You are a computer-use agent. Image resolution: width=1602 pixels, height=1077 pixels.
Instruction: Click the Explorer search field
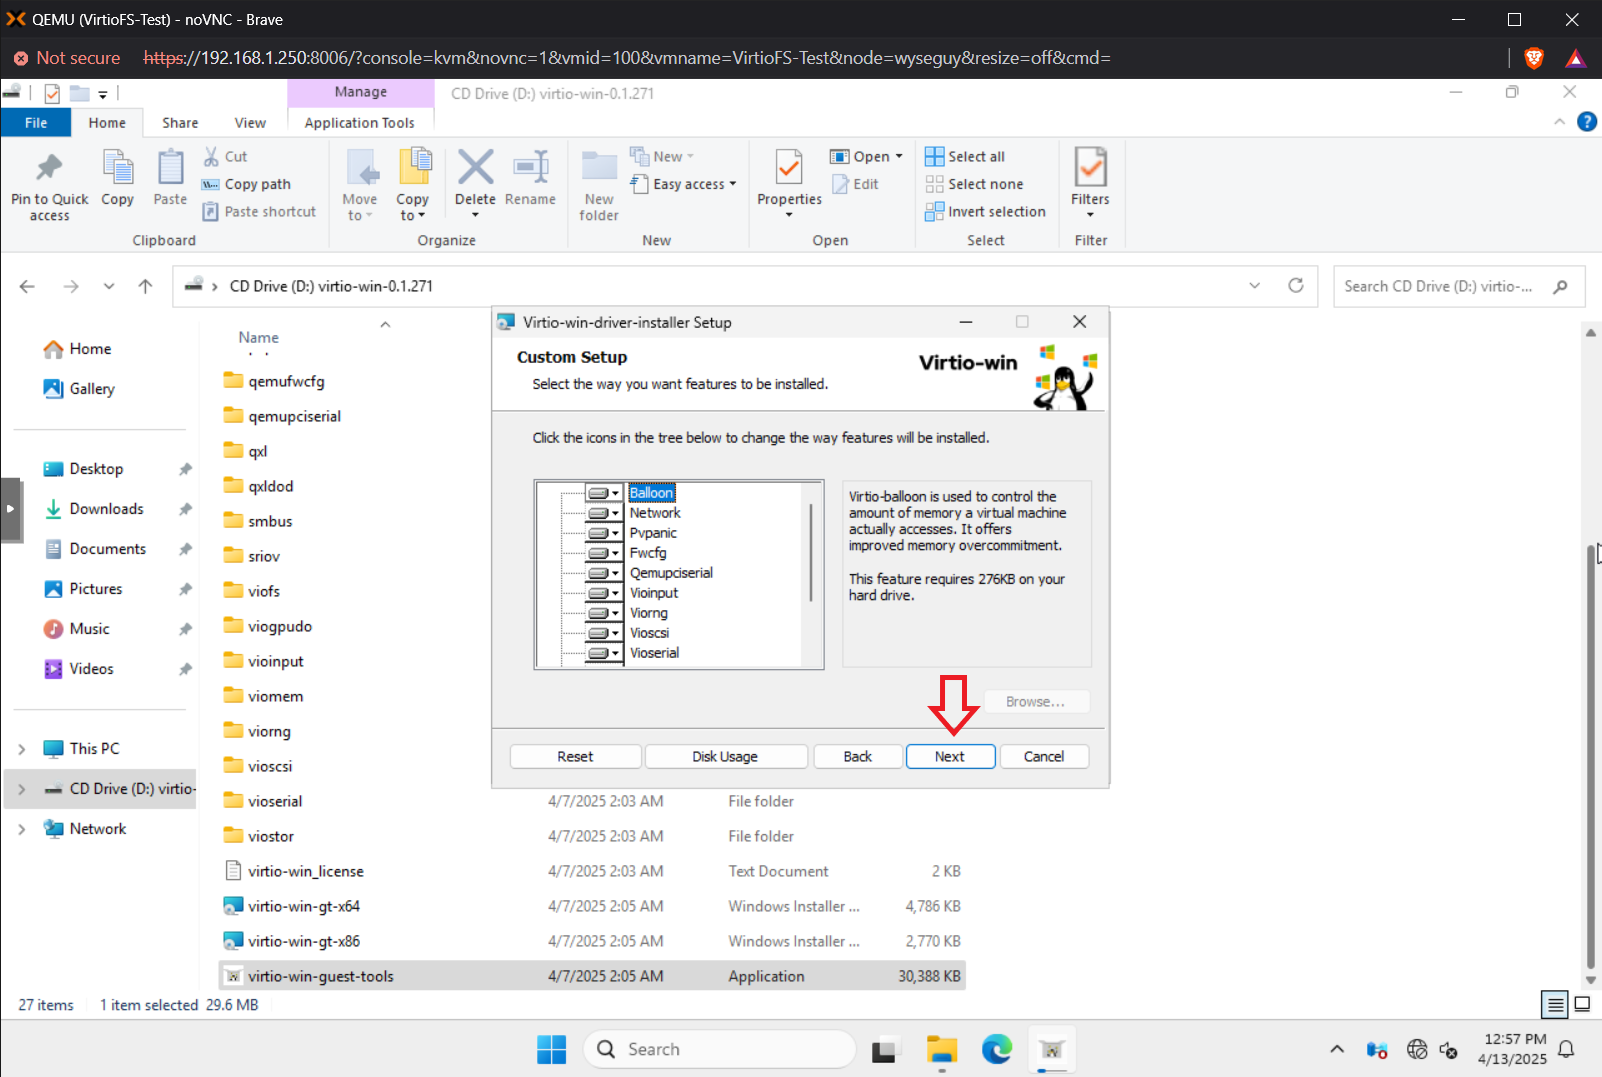click(1459, 286)
